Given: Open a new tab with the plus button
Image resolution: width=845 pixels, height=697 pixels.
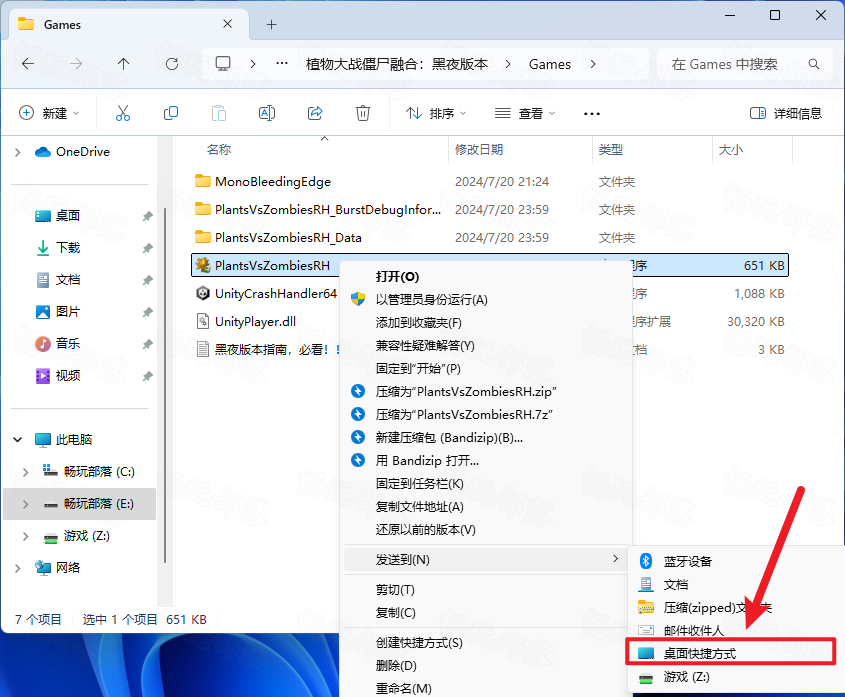Looking at the screenshot, I should pyautogui.click(x=272, y=24).
